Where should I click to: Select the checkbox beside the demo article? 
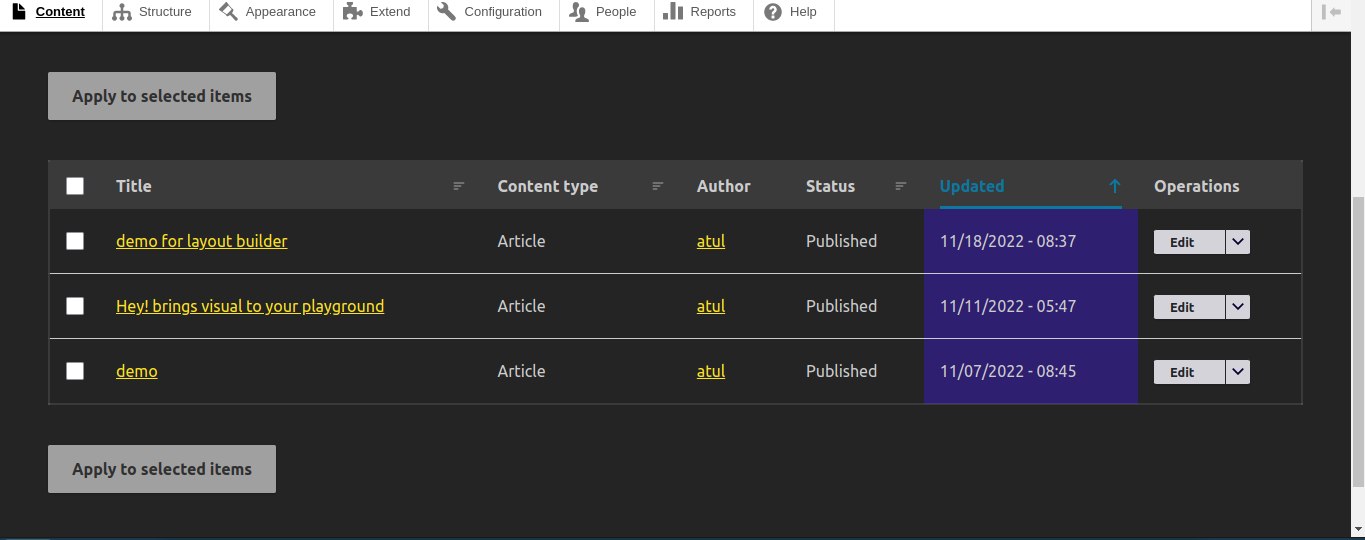(x=75, y=371)
